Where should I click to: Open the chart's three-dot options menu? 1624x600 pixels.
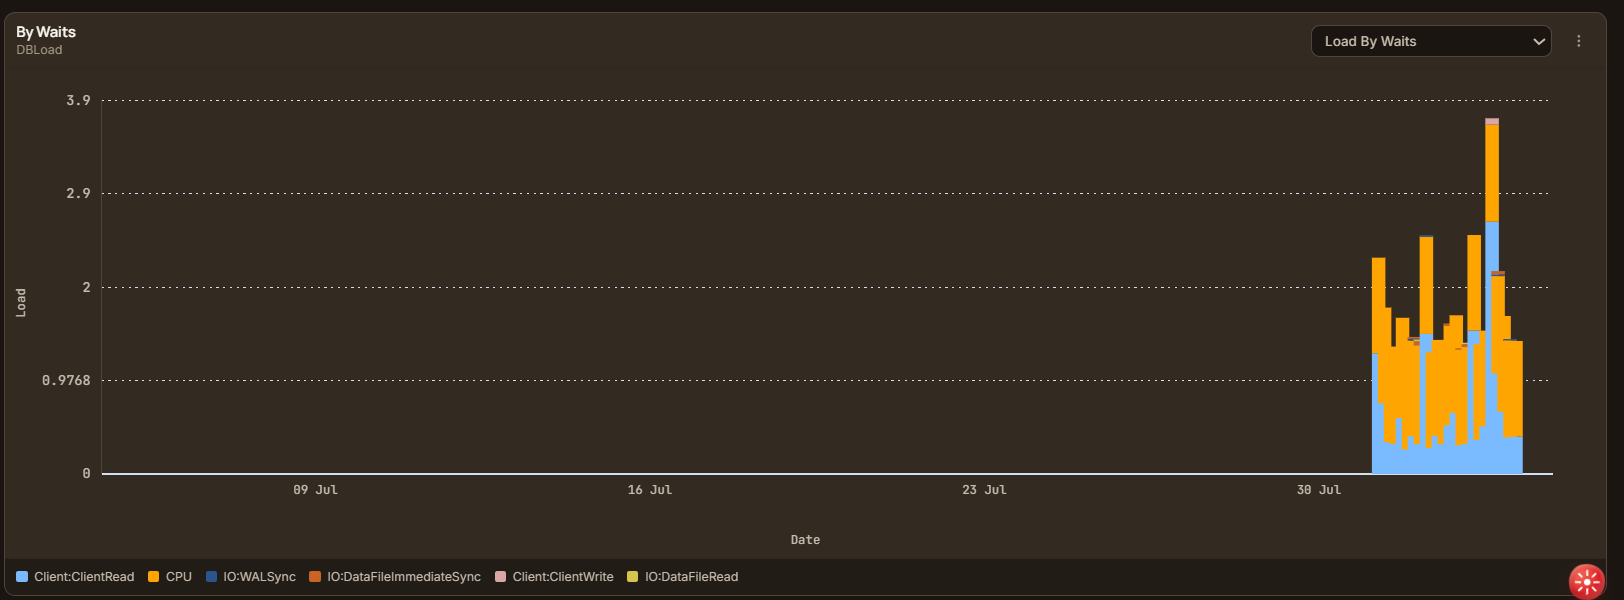(x=1579, y=41)
